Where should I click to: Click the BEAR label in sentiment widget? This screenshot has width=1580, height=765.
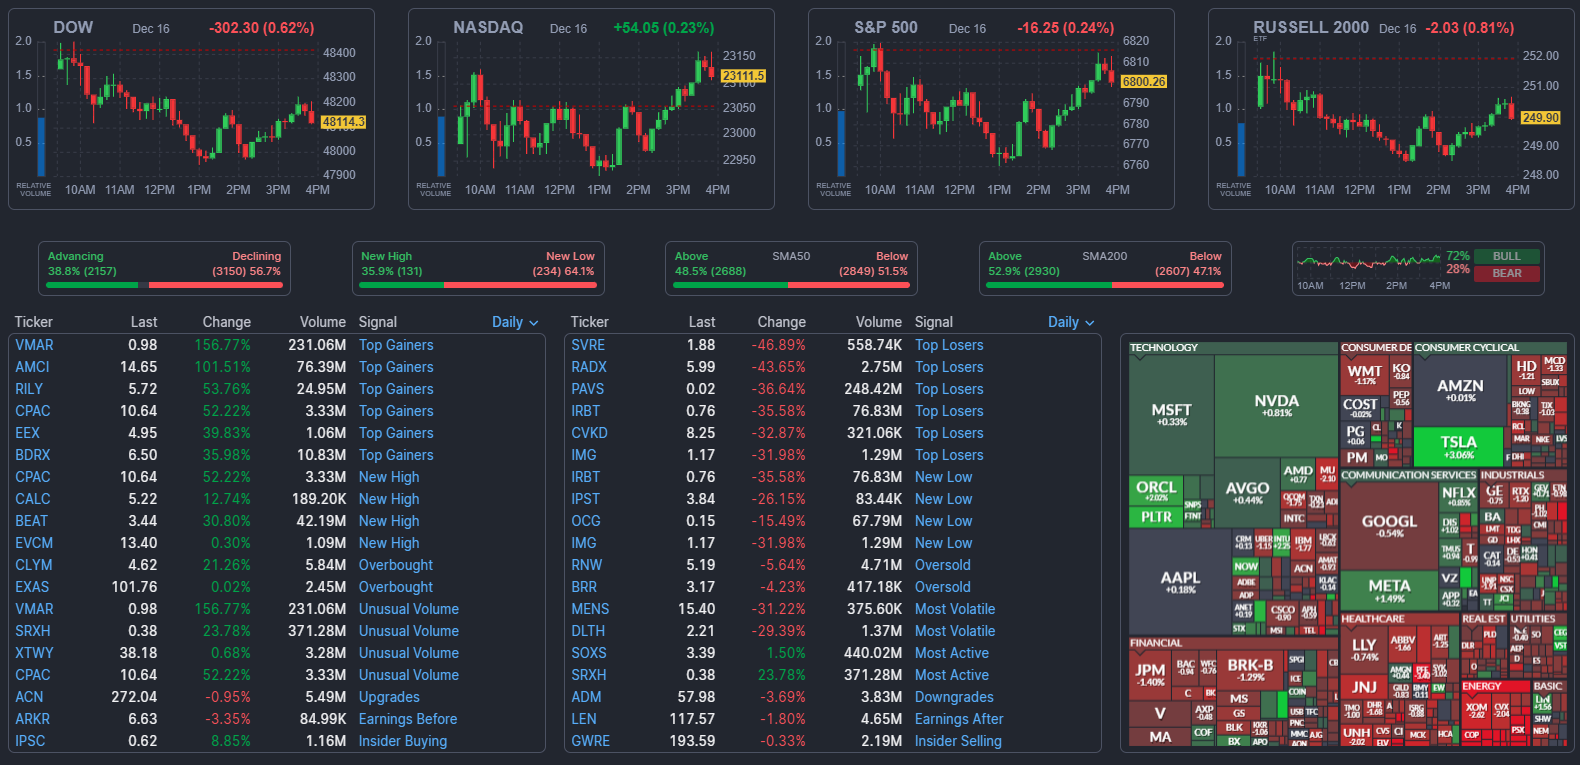pyautogui.click(x=1507, y=273)
